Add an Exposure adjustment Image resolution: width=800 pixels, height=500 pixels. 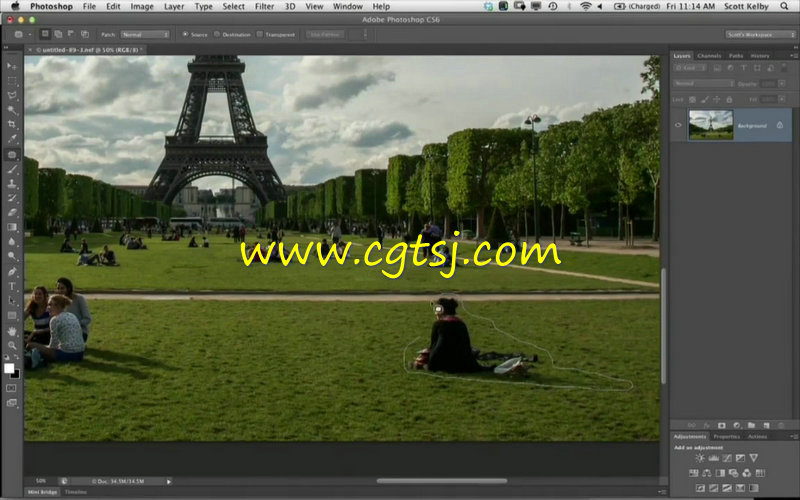[740, 458]
